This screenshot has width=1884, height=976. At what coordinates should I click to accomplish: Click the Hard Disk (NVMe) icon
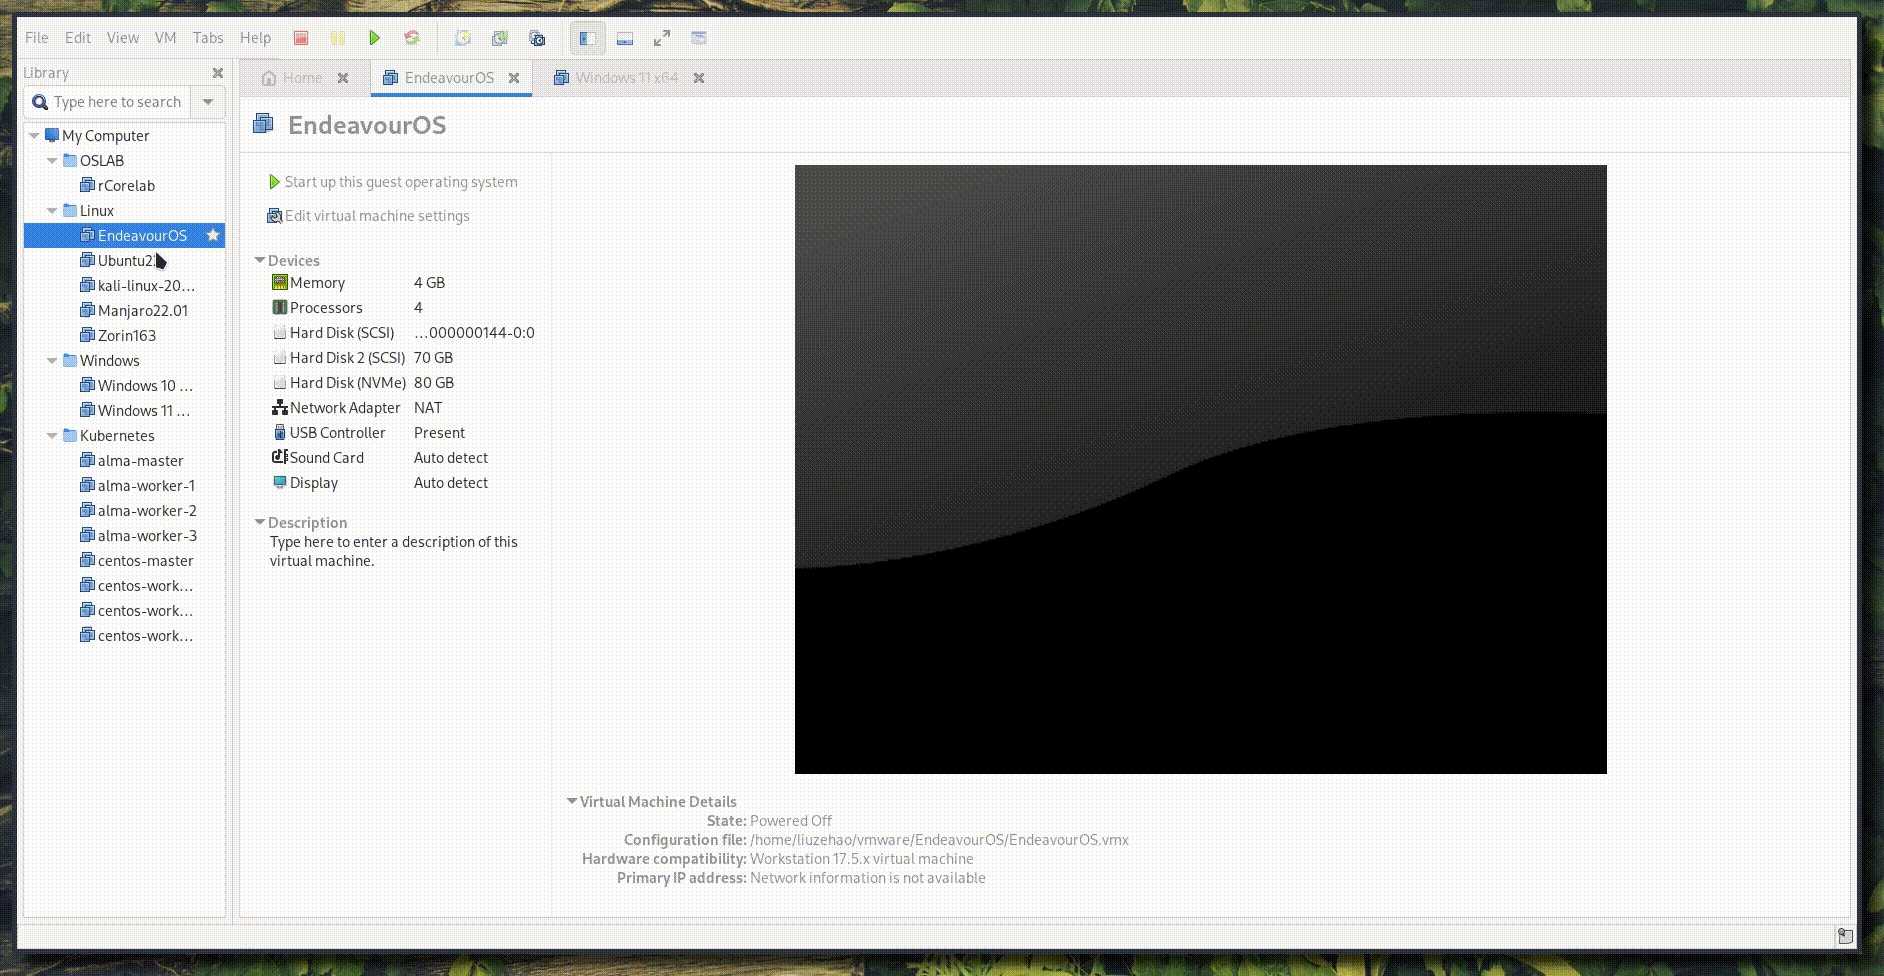click(280, 383)
